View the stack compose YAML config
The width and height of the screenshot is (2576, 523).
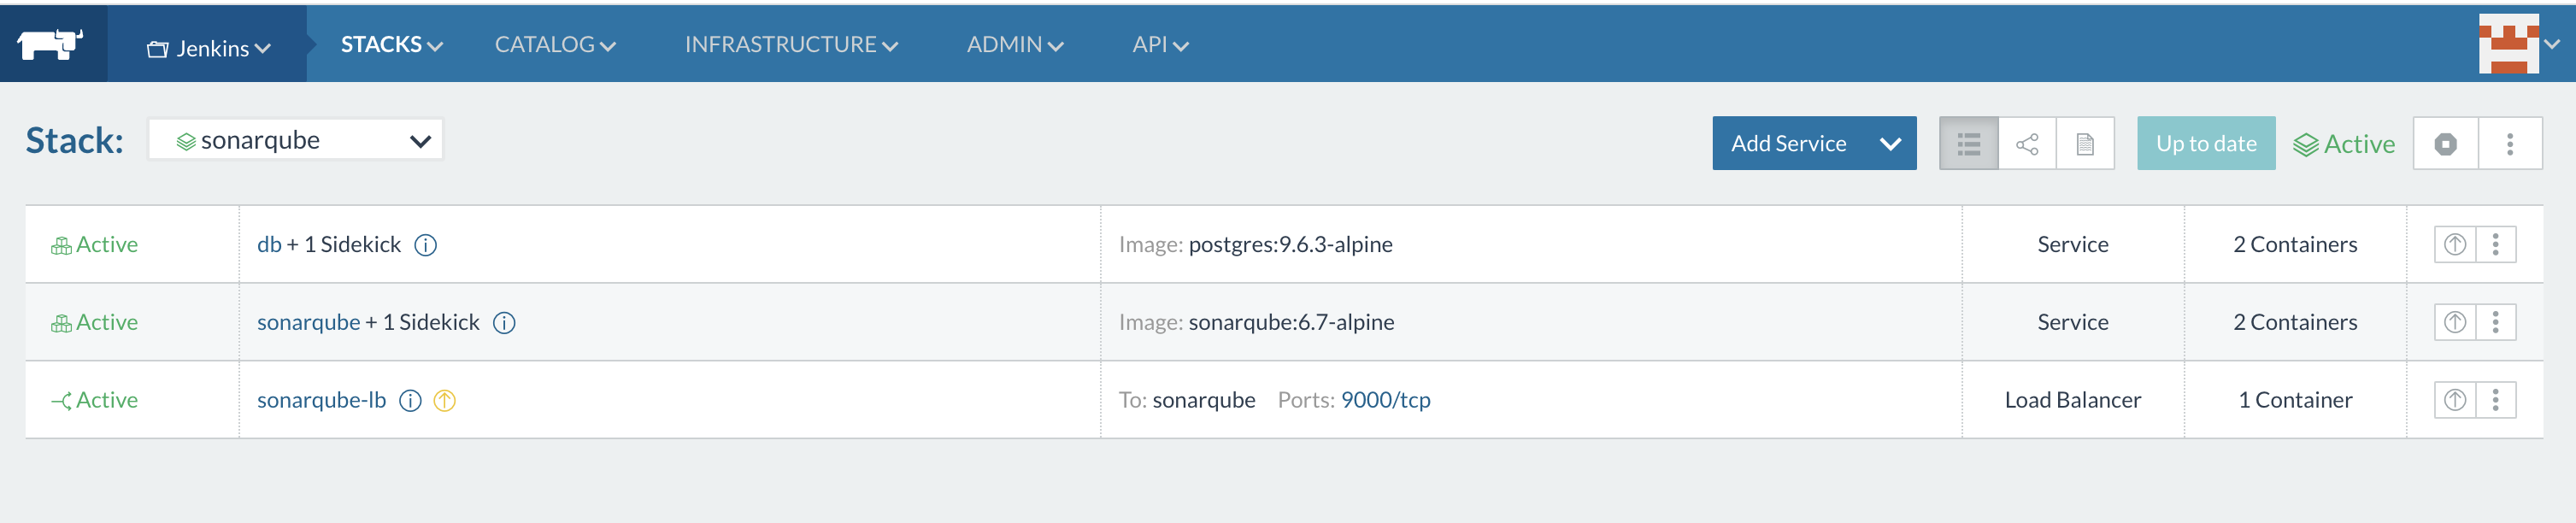[2085, 144]
